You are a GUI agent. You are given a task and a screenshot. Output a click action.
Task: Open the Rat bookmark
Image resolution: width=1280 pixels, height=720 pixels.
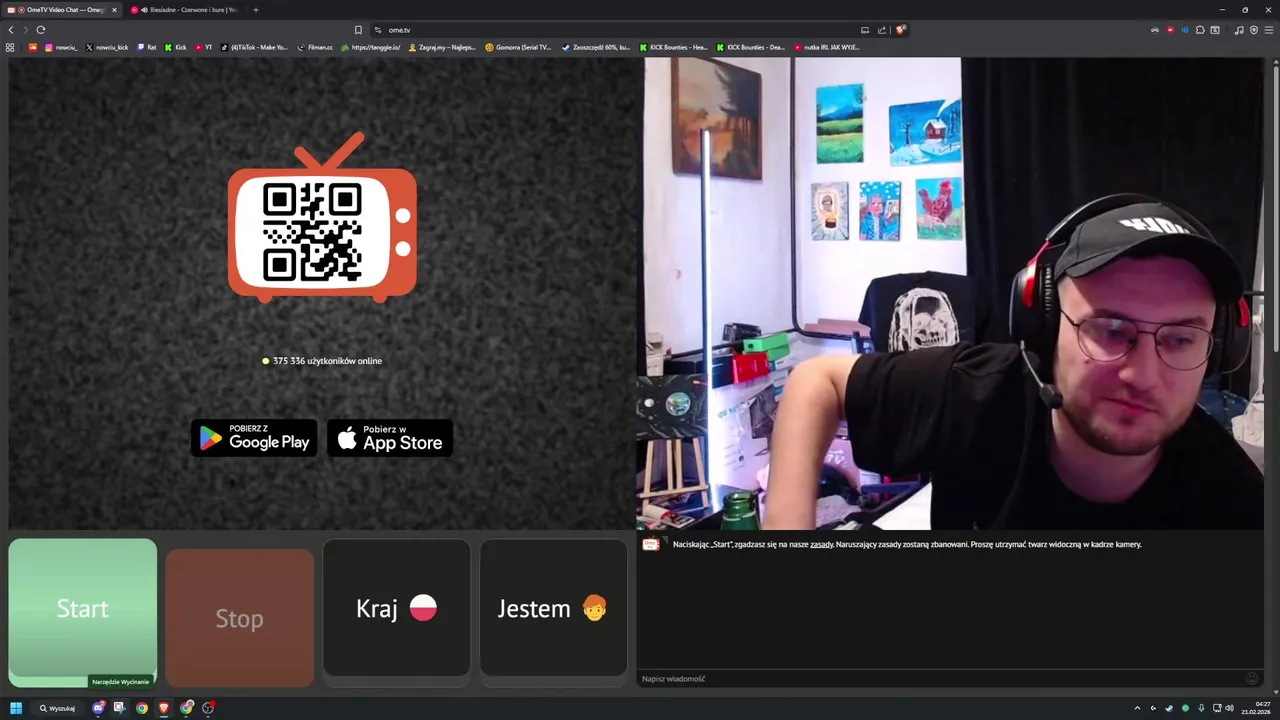(x=147, y=47)
